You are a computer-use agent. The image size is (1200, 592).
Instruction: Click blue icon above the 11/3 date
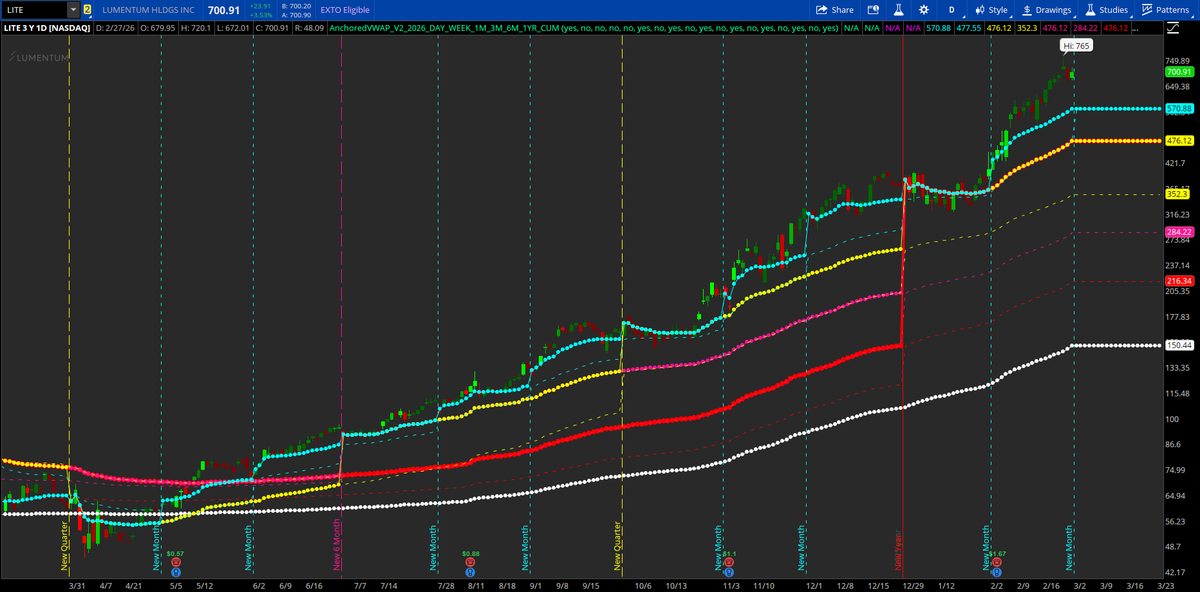730,573
